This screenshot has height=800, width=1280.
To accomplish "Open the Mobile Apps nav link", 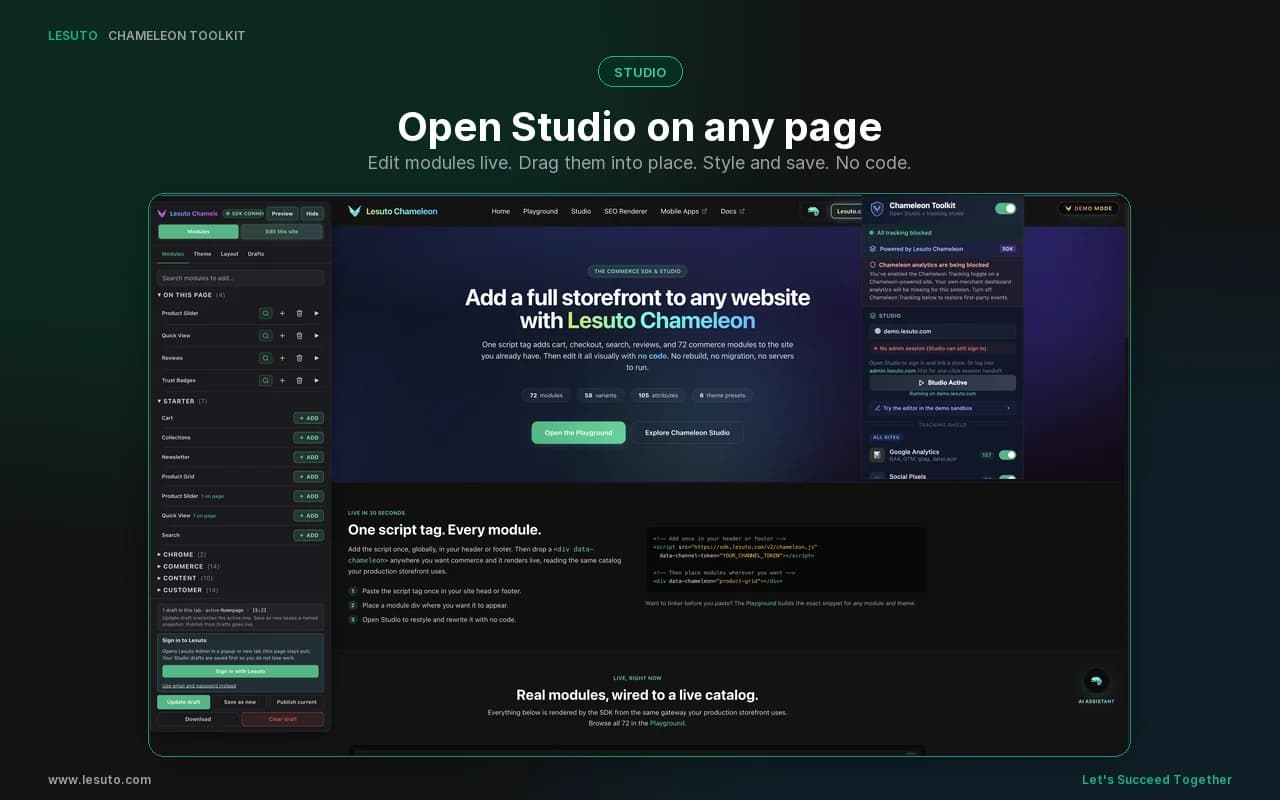I will (684, 211).
